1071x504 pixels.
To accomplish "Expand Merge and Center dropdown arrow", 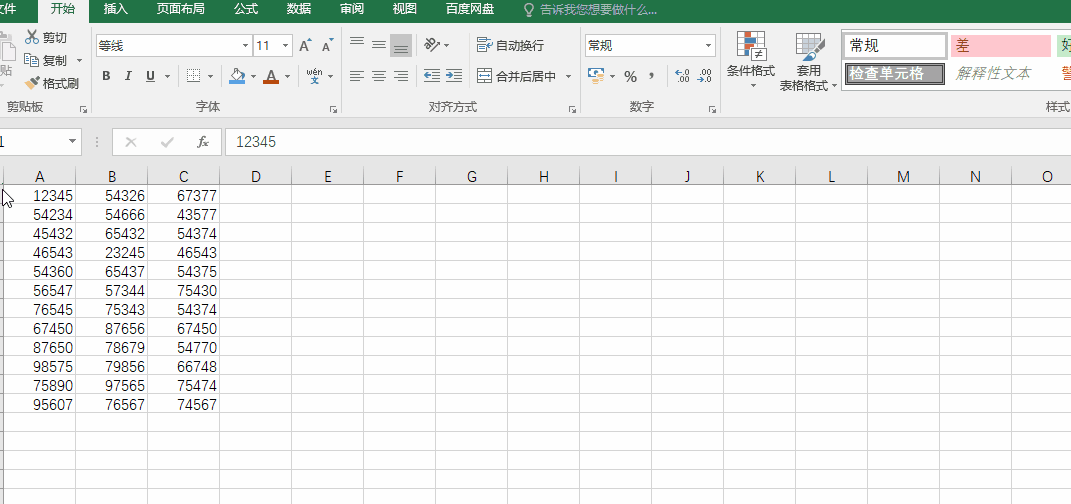I will tap(568, 76).
